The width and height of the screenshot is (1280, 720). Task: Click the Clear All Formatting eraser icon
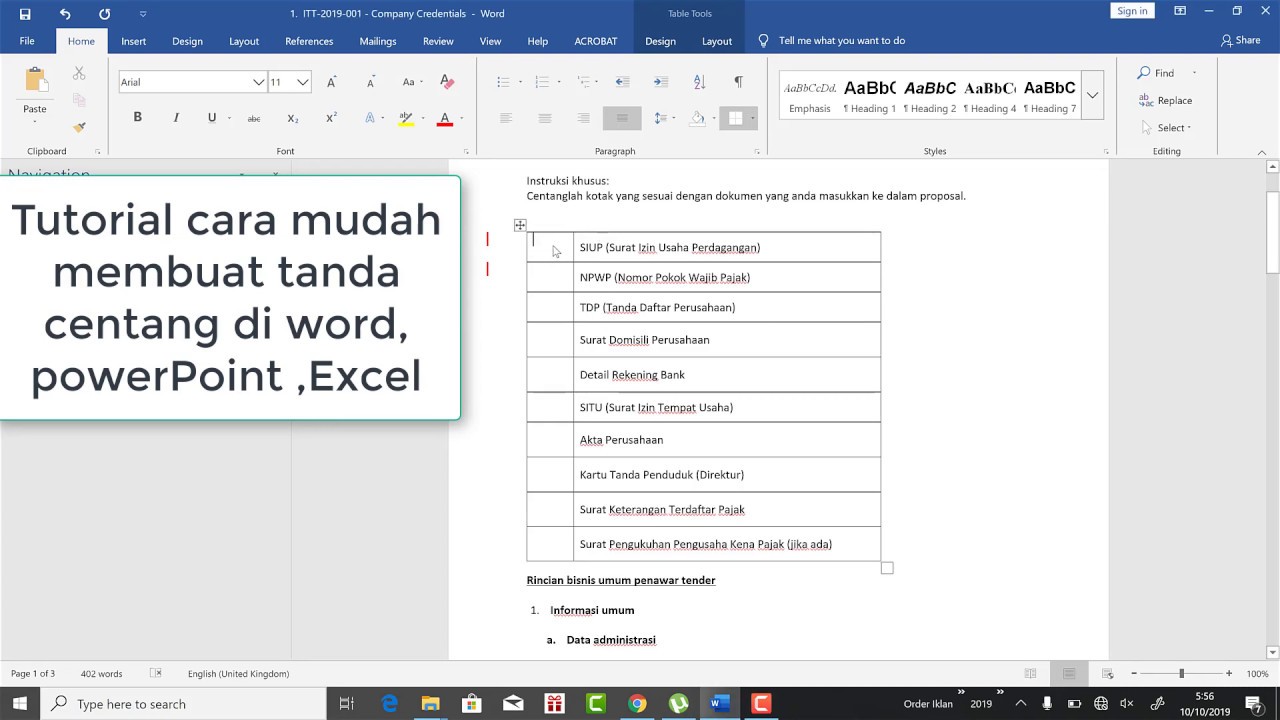[447, 82]
